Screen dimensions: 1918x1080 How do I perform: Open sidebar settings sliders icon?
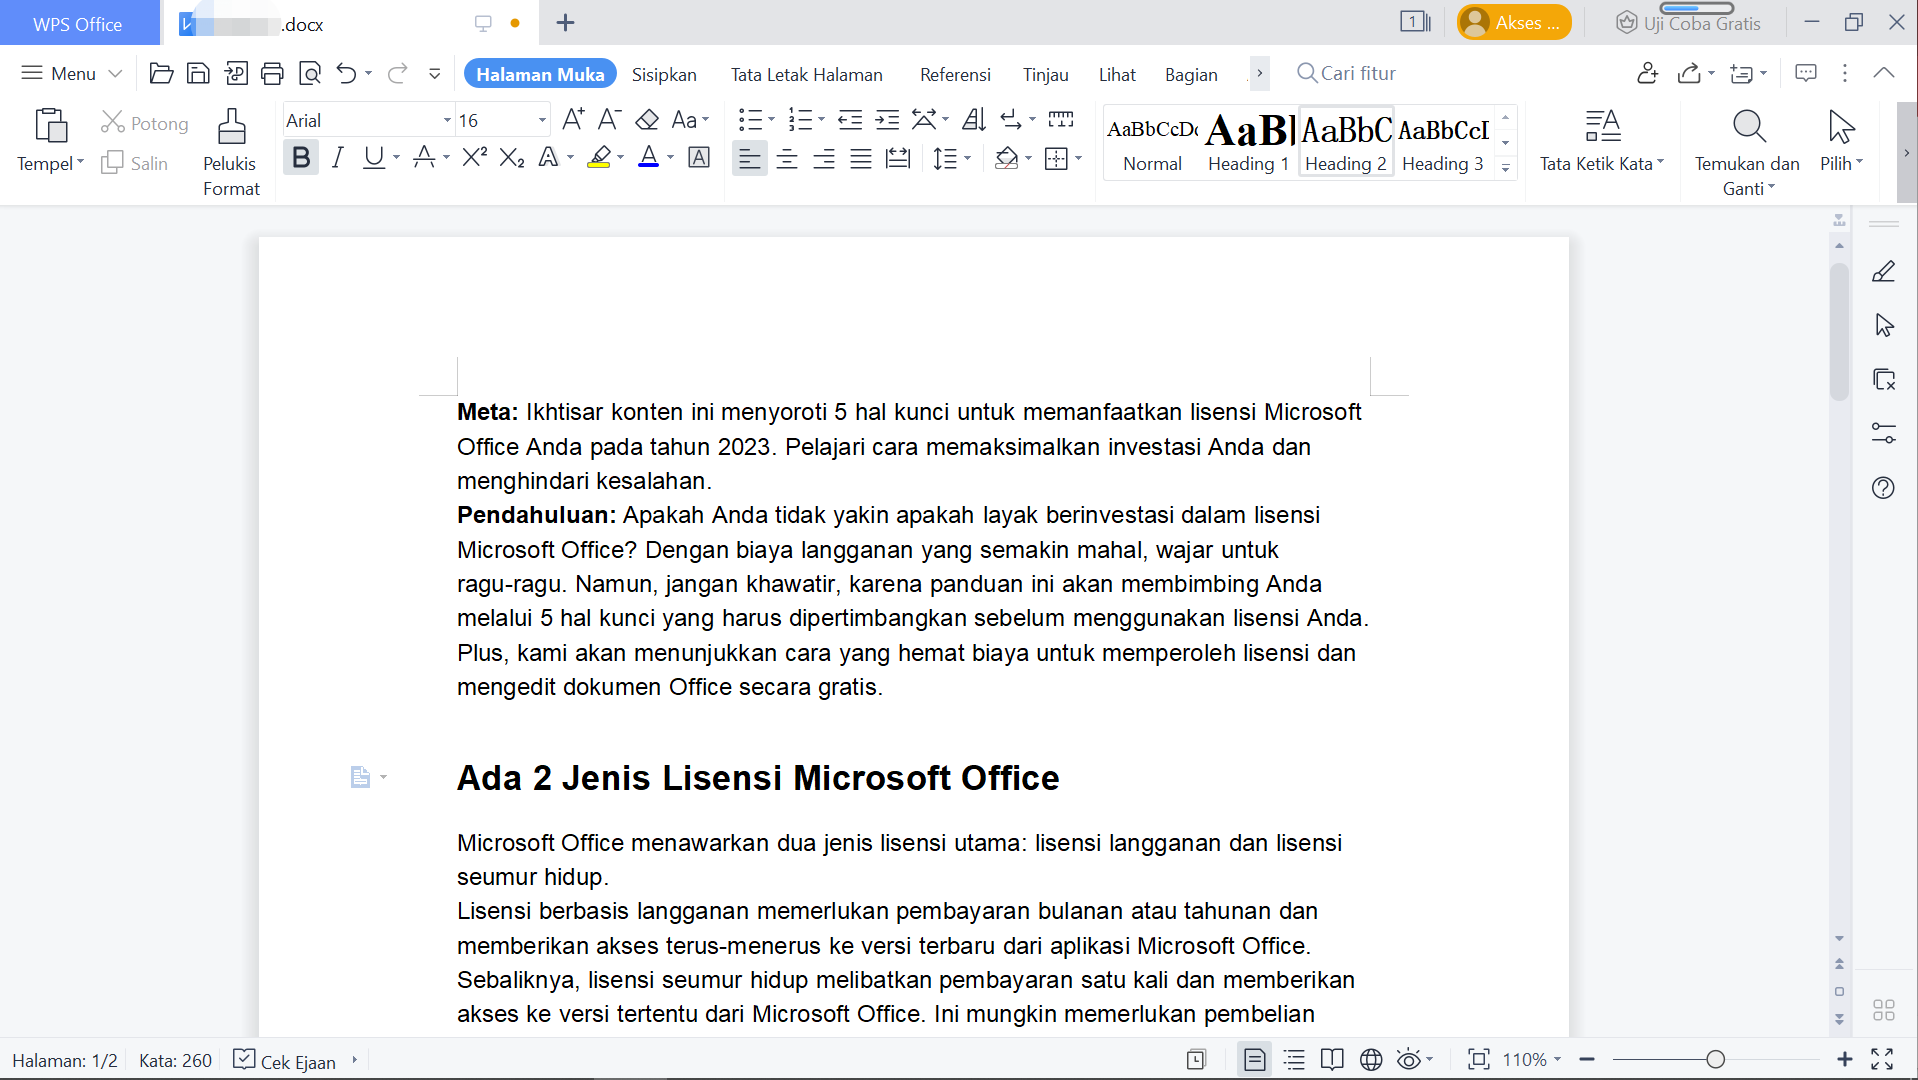[1883, 433]
